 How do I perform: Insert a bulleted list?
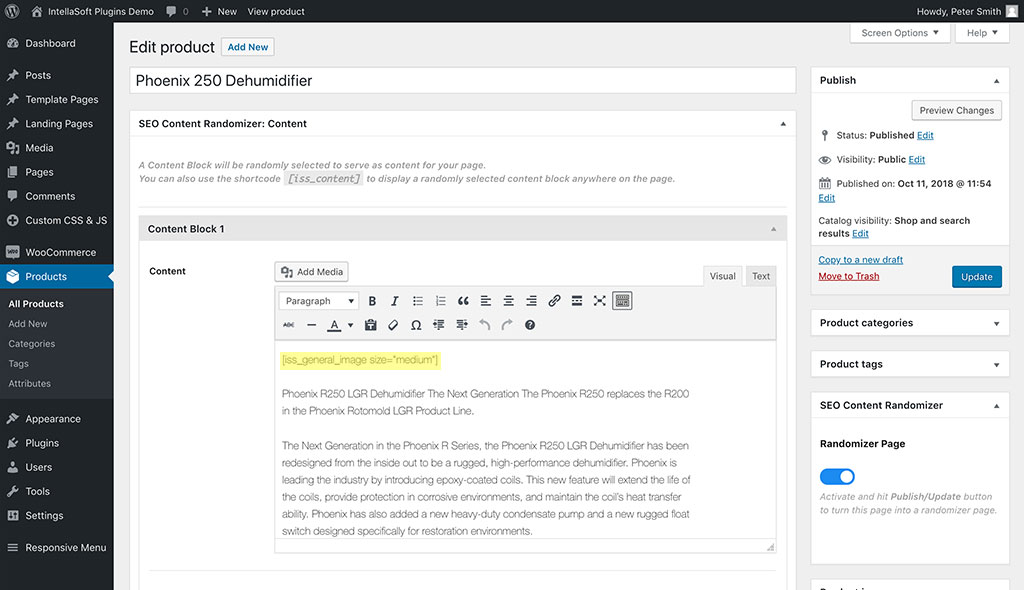pyautogui.click(x=417, y=301)
